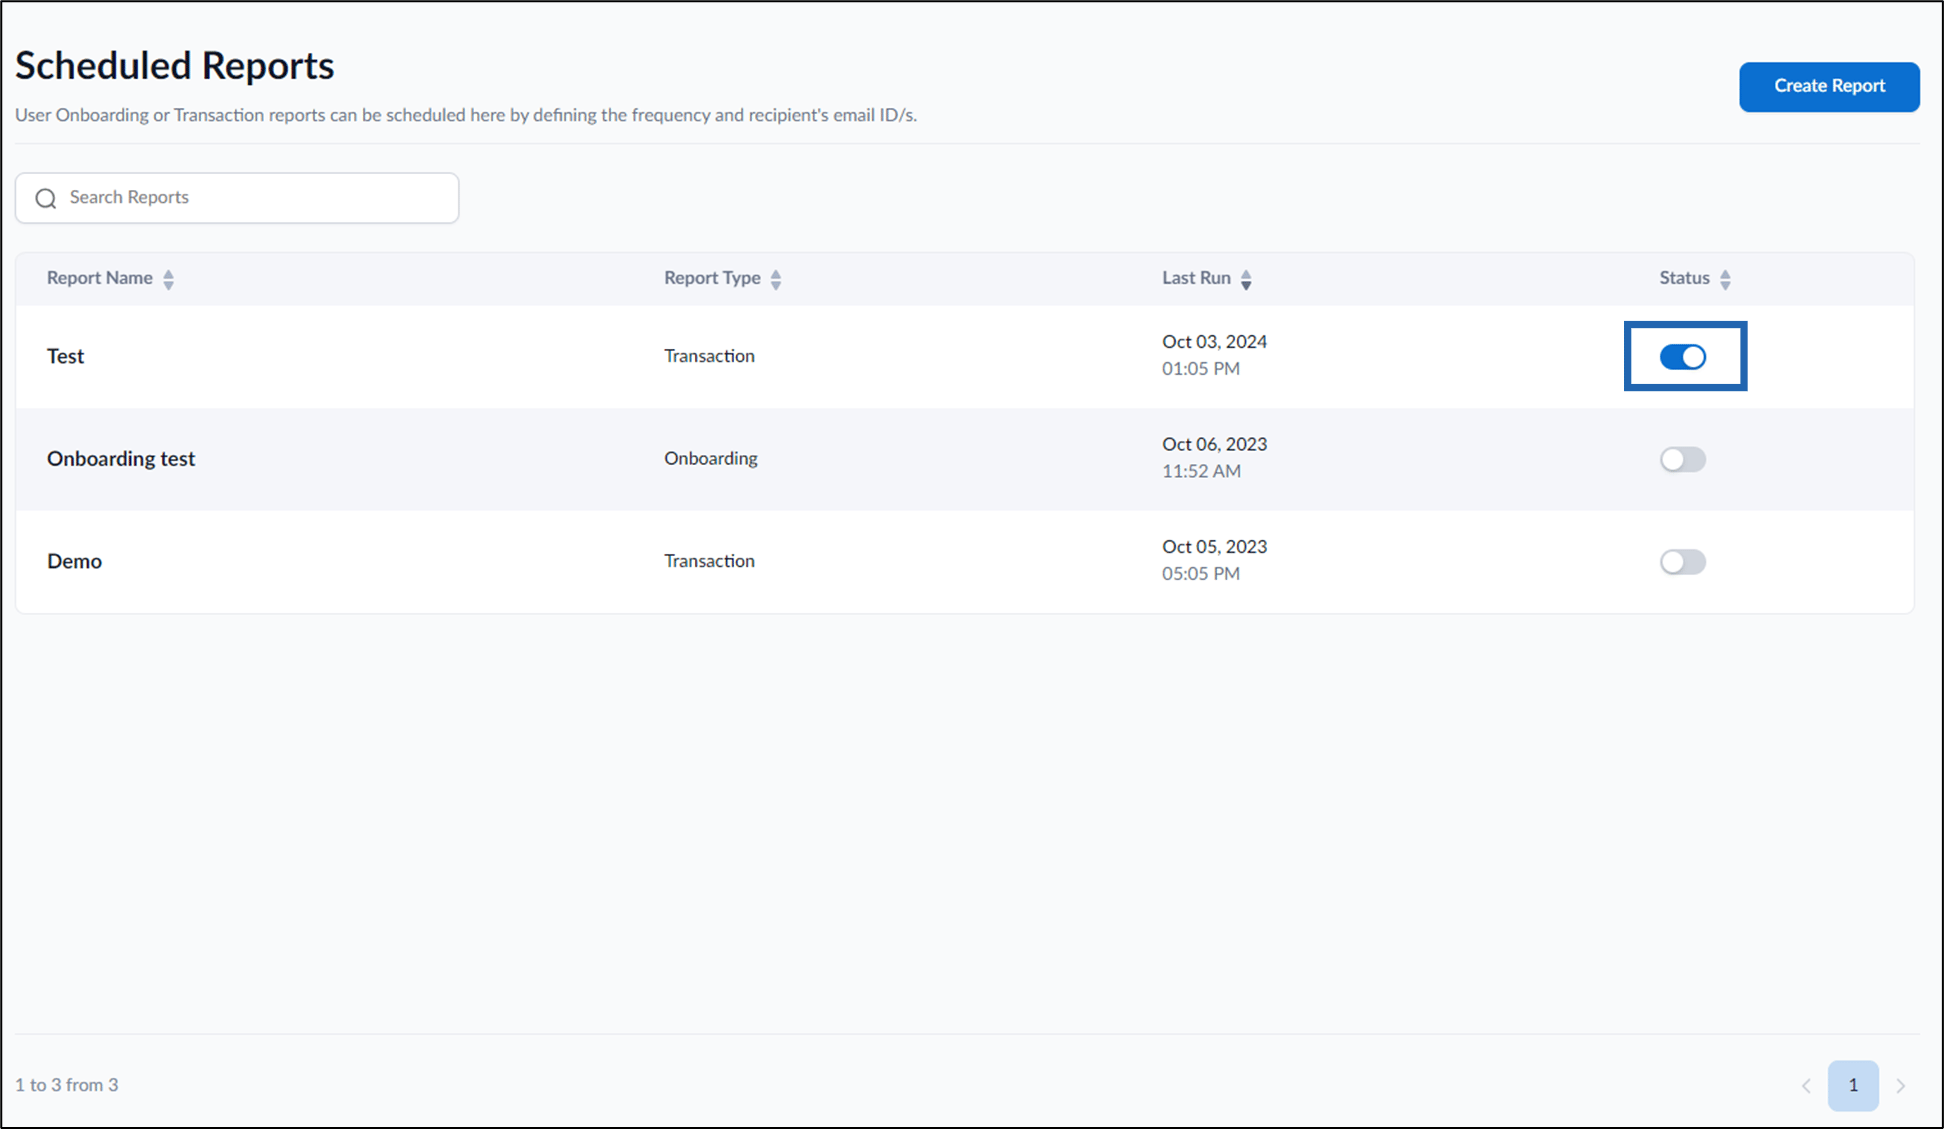1944x1129 pixels.
Task: Click the Last Run column header
Action: click(x=1196, y=278)
